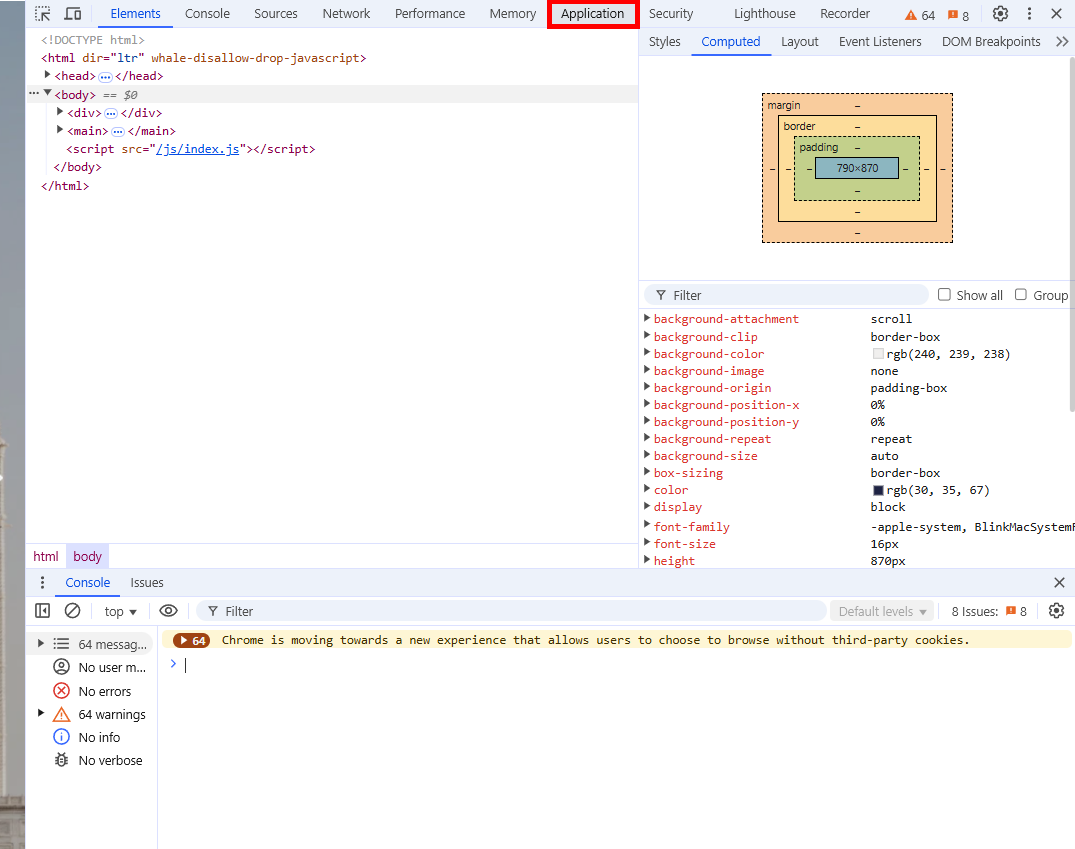Activate the inspect element picker icon
Image resolution: width=1075 pixels, height=849 pixels.
pyautogui.click(x=43, y=14)
